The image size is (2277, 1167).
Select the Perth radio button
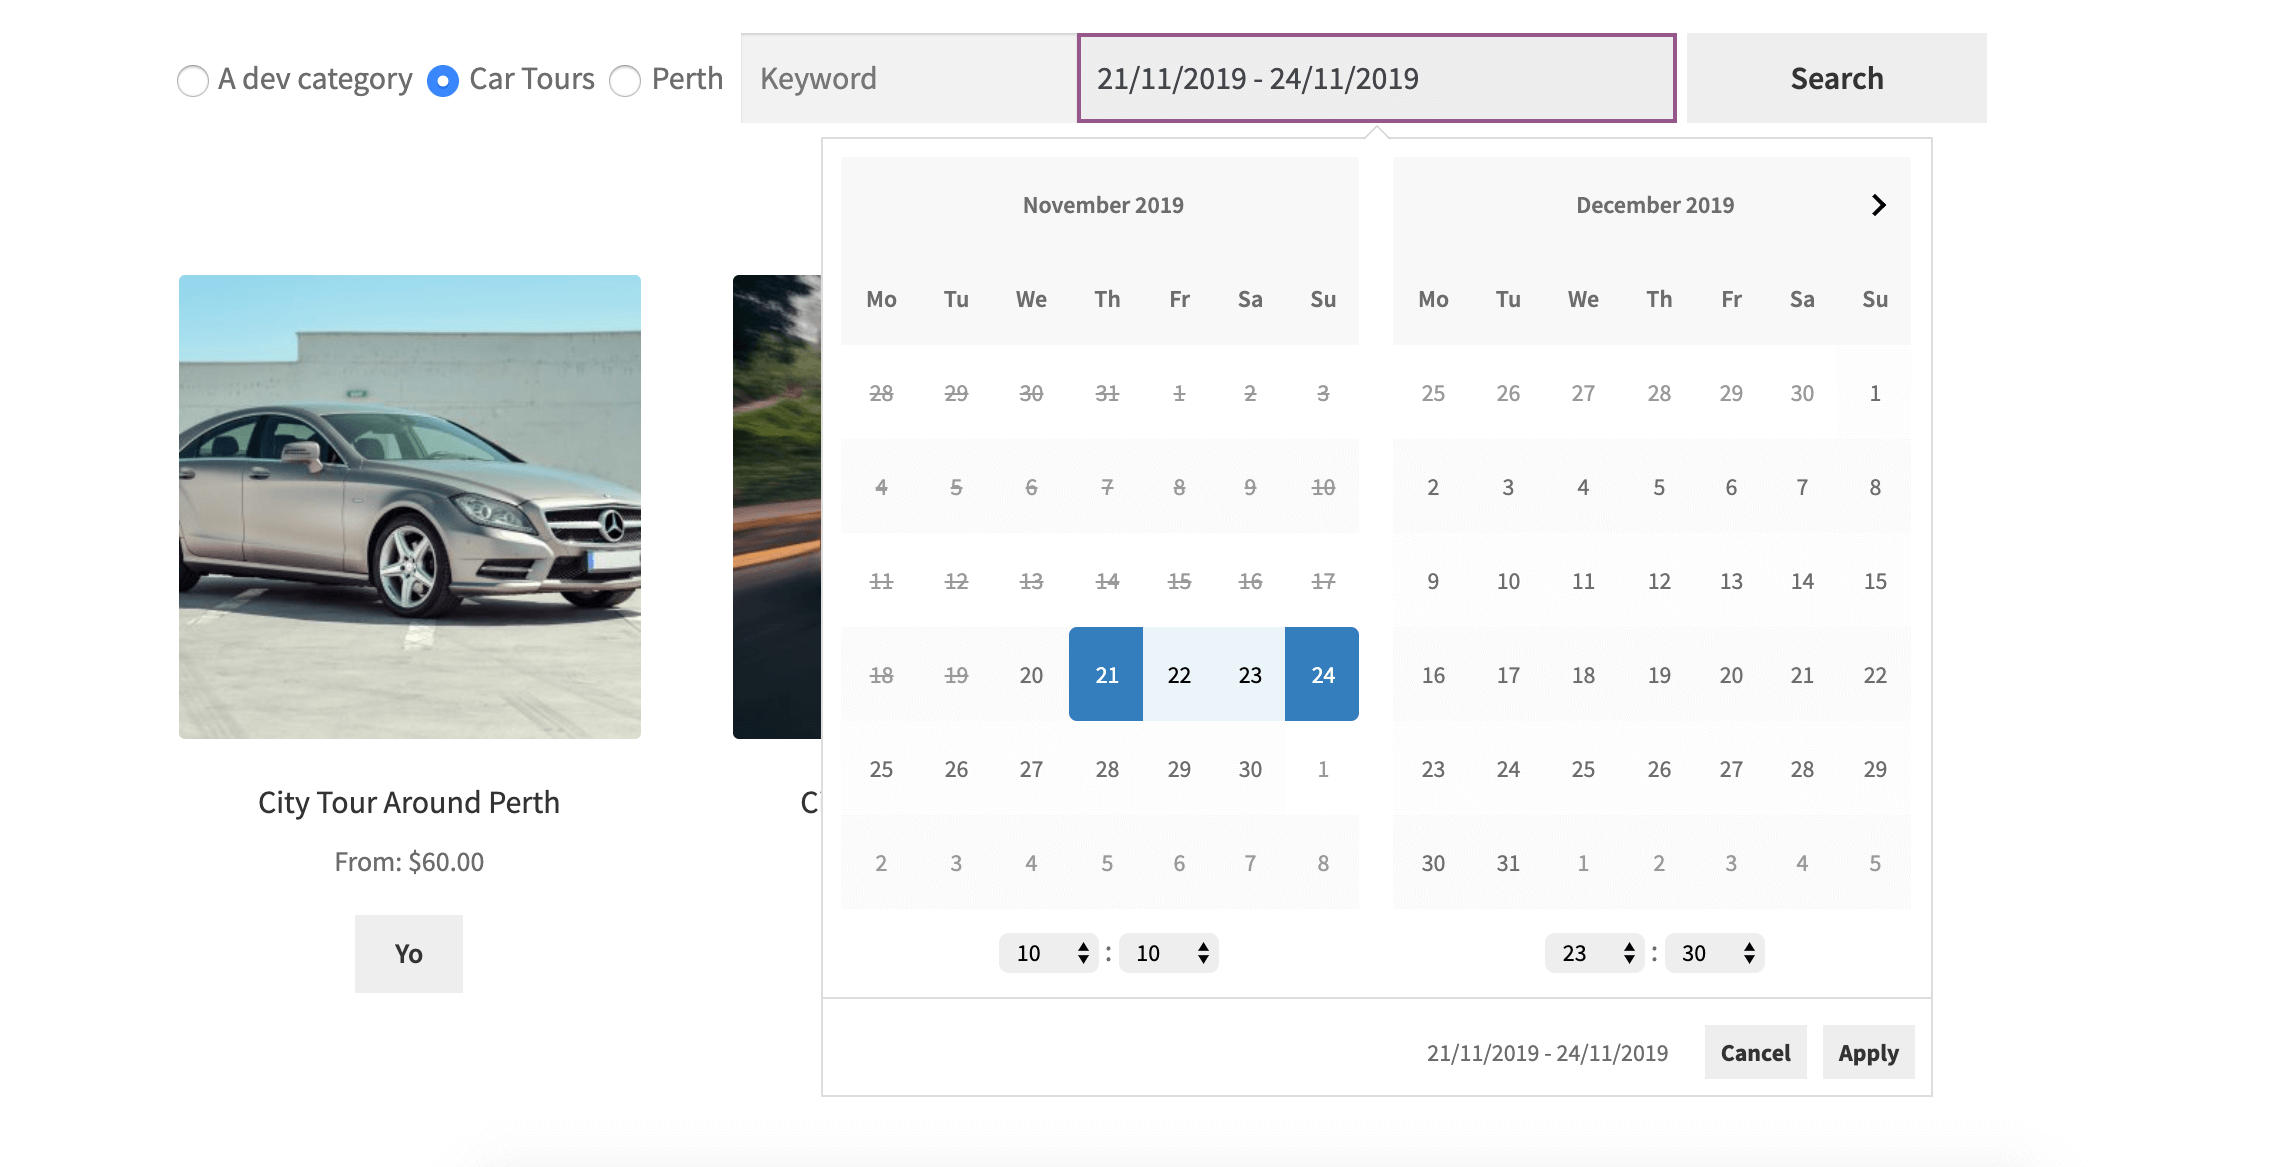pyautogui.click(x=627, y=77)
